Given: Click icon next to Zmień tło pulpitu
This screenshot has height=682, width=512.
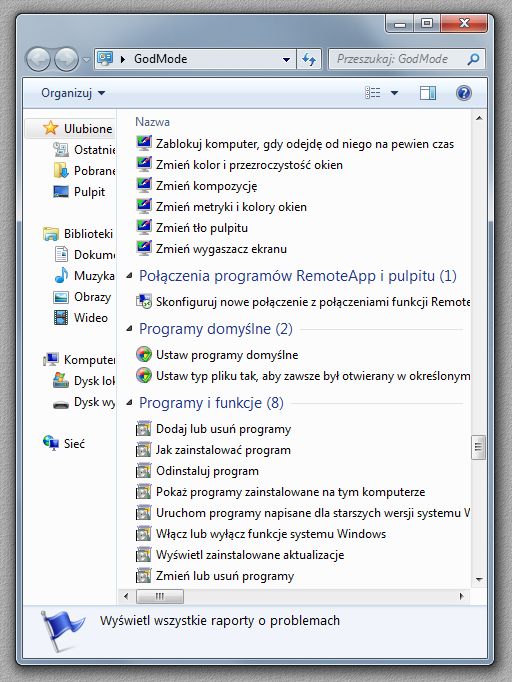Looking at the screenshot, I should pos(144,227).
